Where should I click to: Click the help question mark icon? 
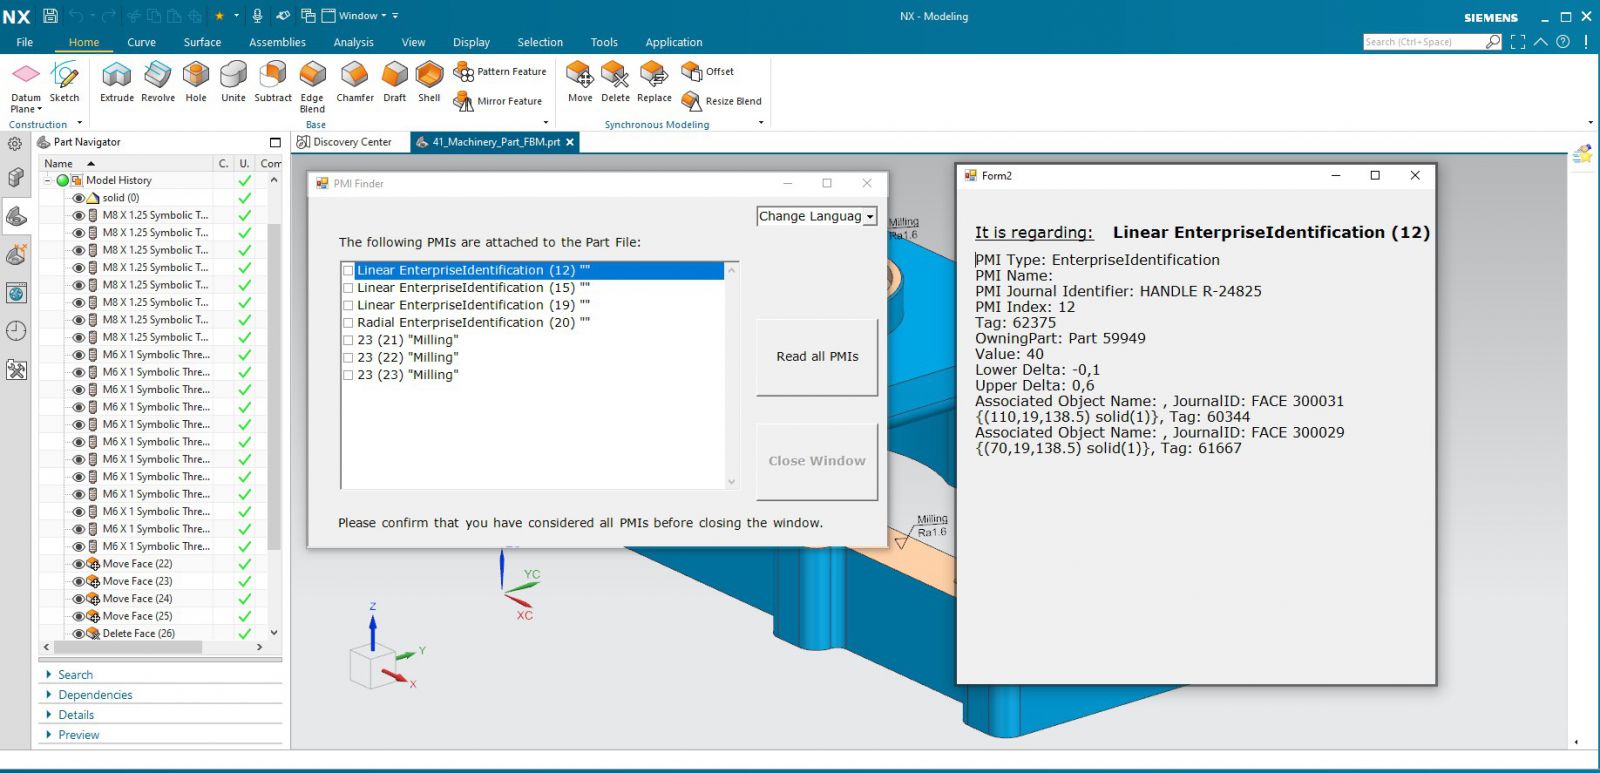click(x=1563, y=42)
